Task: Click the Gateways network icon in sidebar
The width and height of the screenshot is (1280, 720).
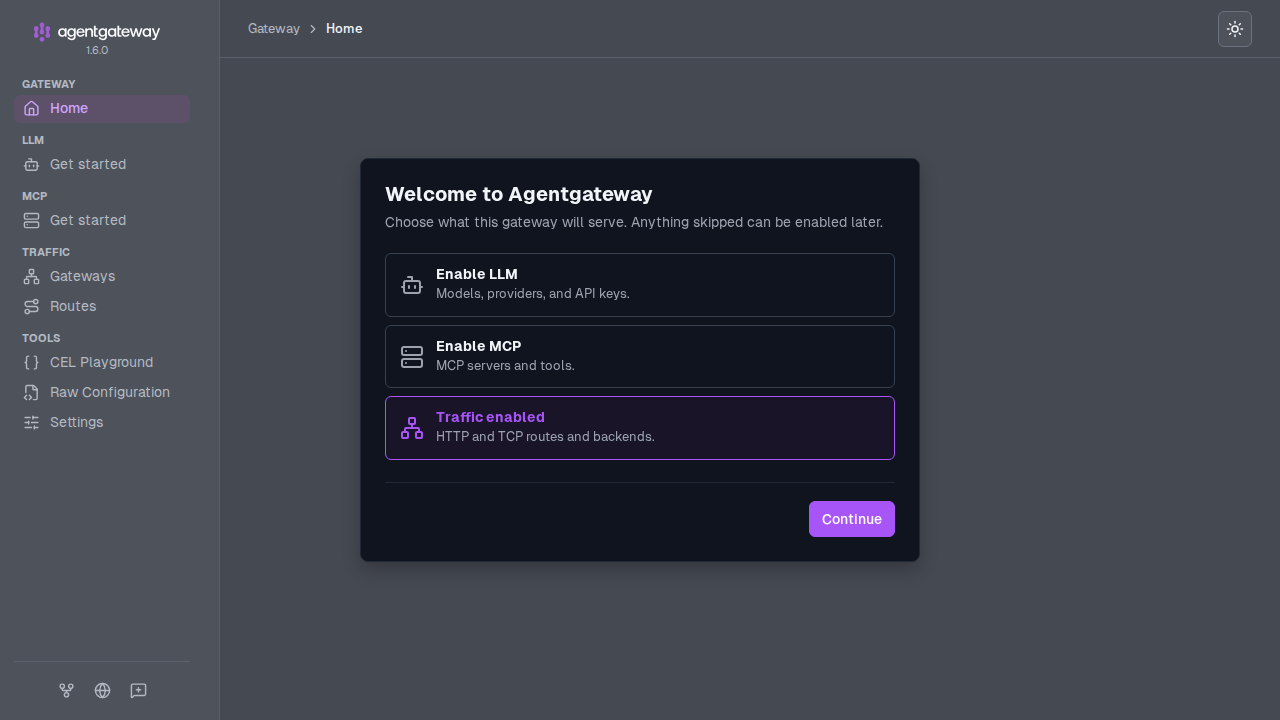Action: coord(31,276)
